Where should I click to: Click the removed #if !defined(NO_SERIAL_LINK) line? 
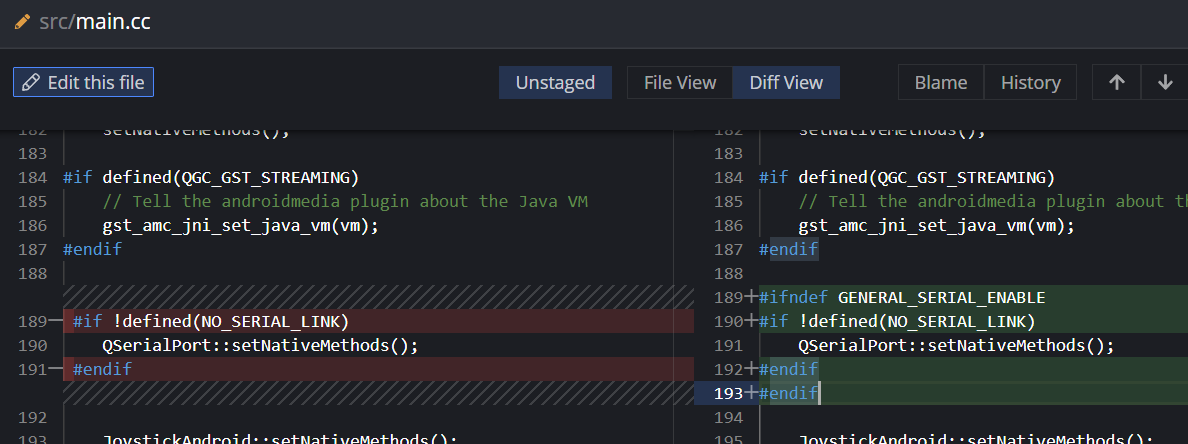click(x=211, y=321)
